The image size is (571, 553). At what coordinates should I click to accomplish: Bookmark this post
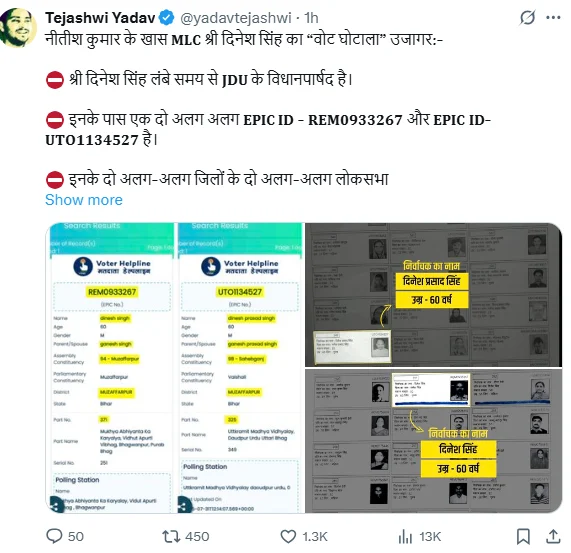(x=523, y=537)
